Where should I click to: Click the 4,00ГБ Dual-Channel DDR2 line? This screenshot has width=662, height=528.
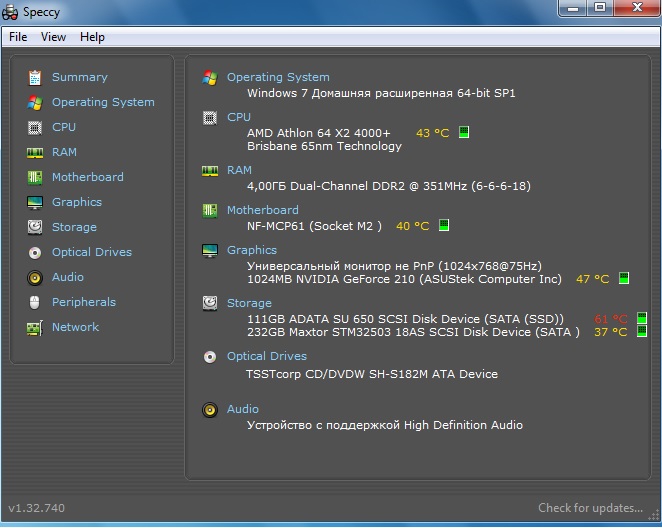click(389, 186)
